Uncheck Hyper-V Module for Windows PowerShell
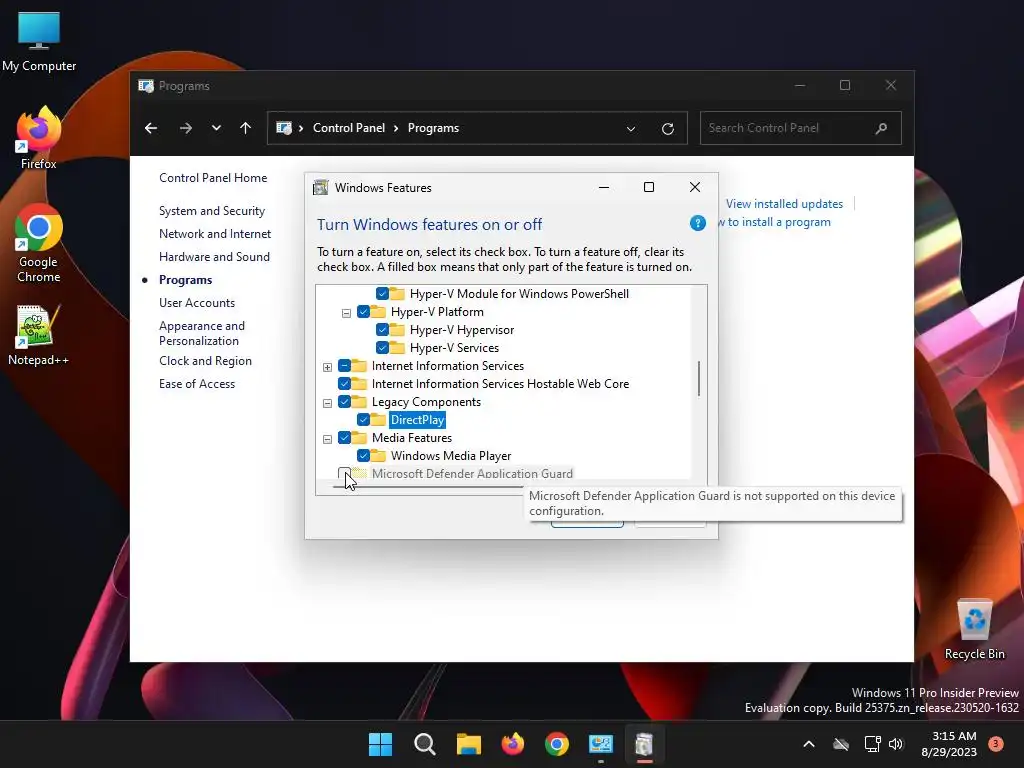The height and width of the screenshot is (768, 1024). [x=383, y=294]
